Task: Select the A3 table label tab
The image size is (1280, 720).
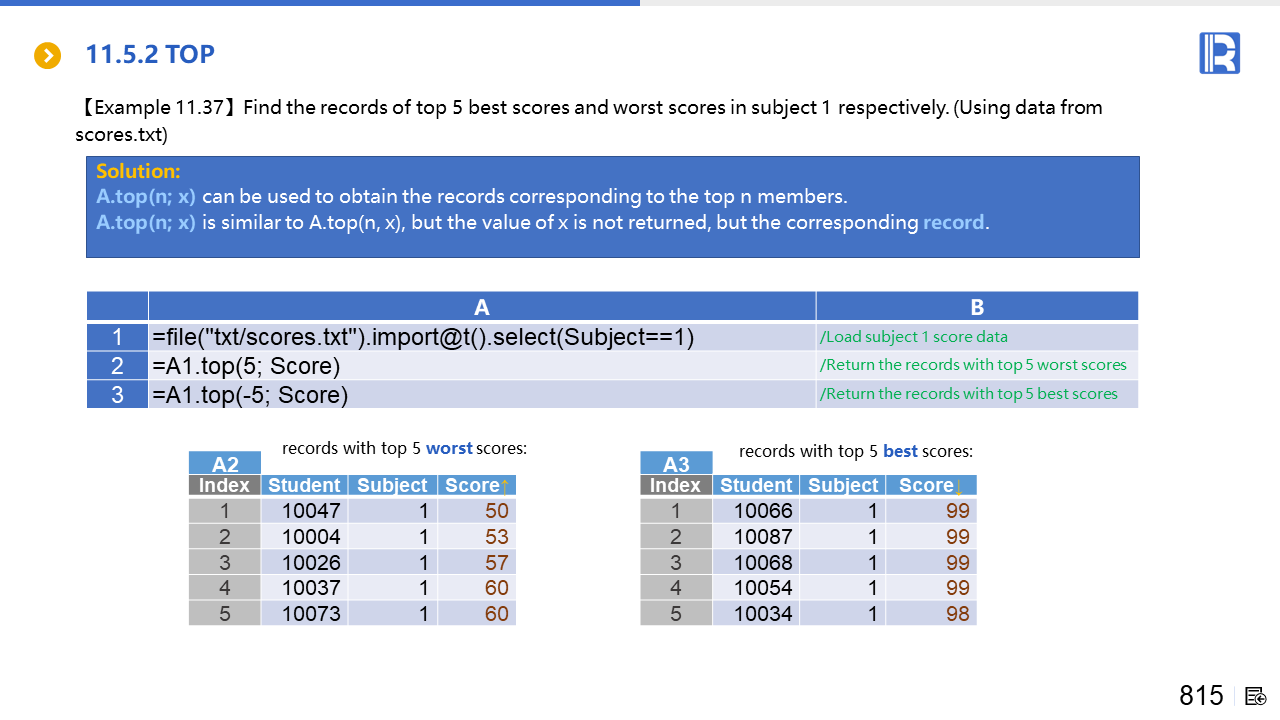Action: point(676,464)
